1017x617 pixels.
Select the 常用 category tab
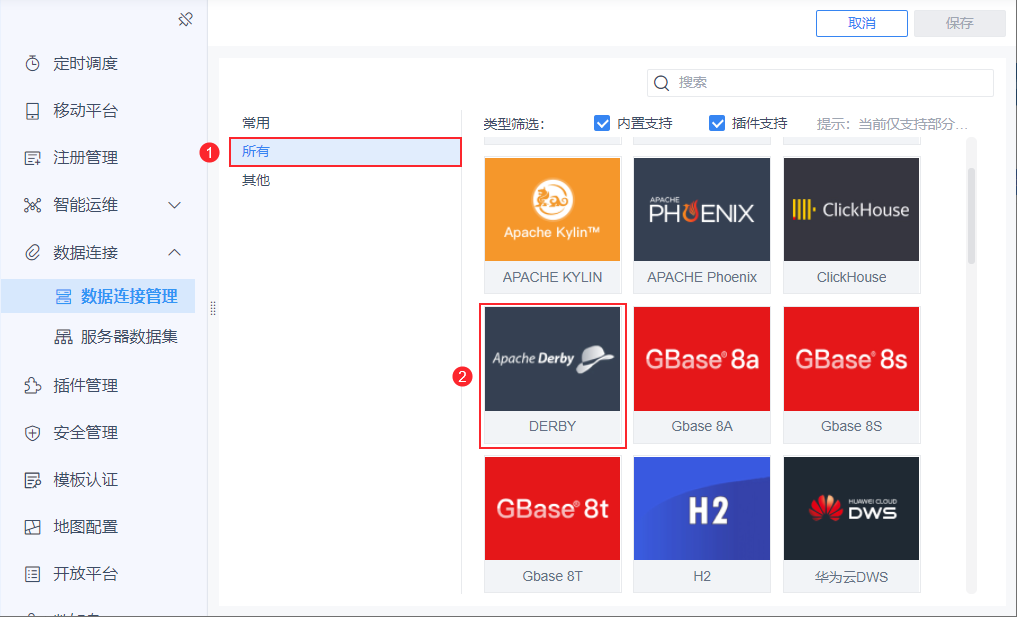tap(256, 123)
